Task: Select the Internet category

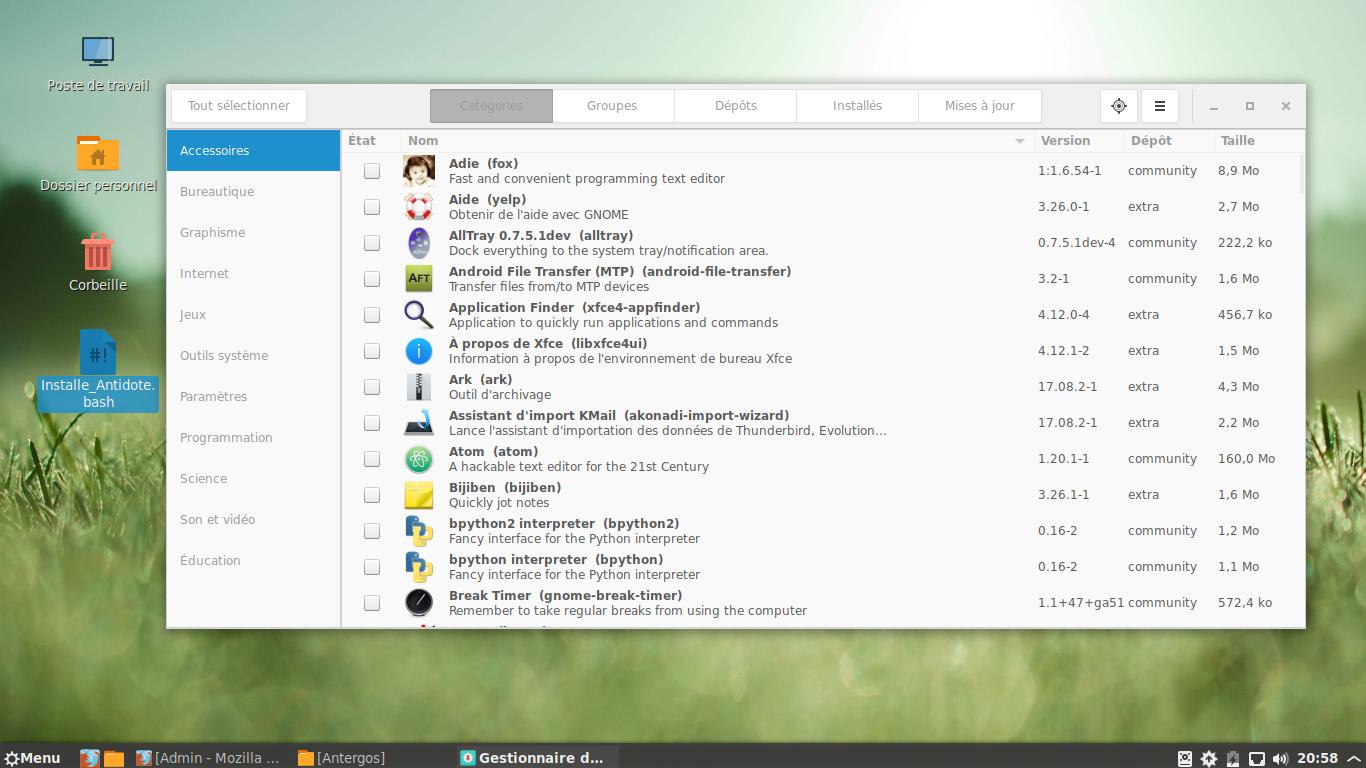Action: pos(253,273)
